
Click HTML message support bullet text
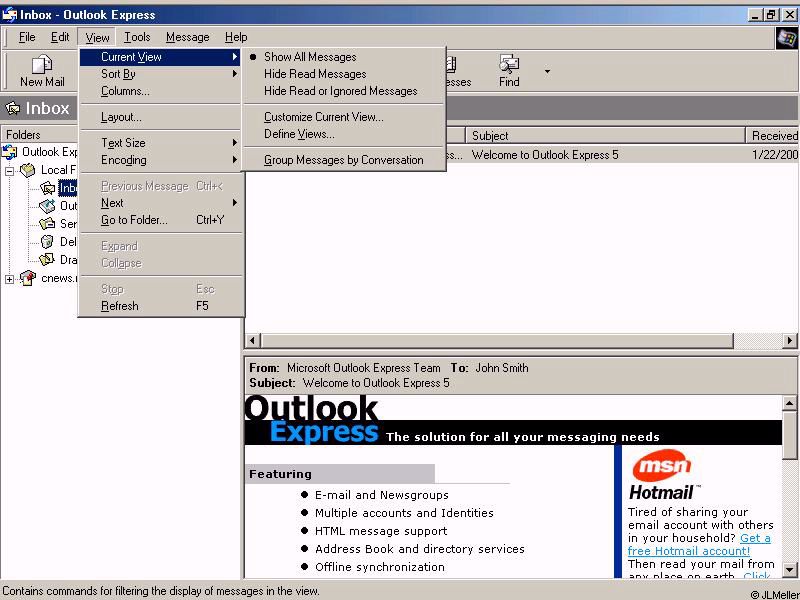pyautogui.click(x=381, y=531)
